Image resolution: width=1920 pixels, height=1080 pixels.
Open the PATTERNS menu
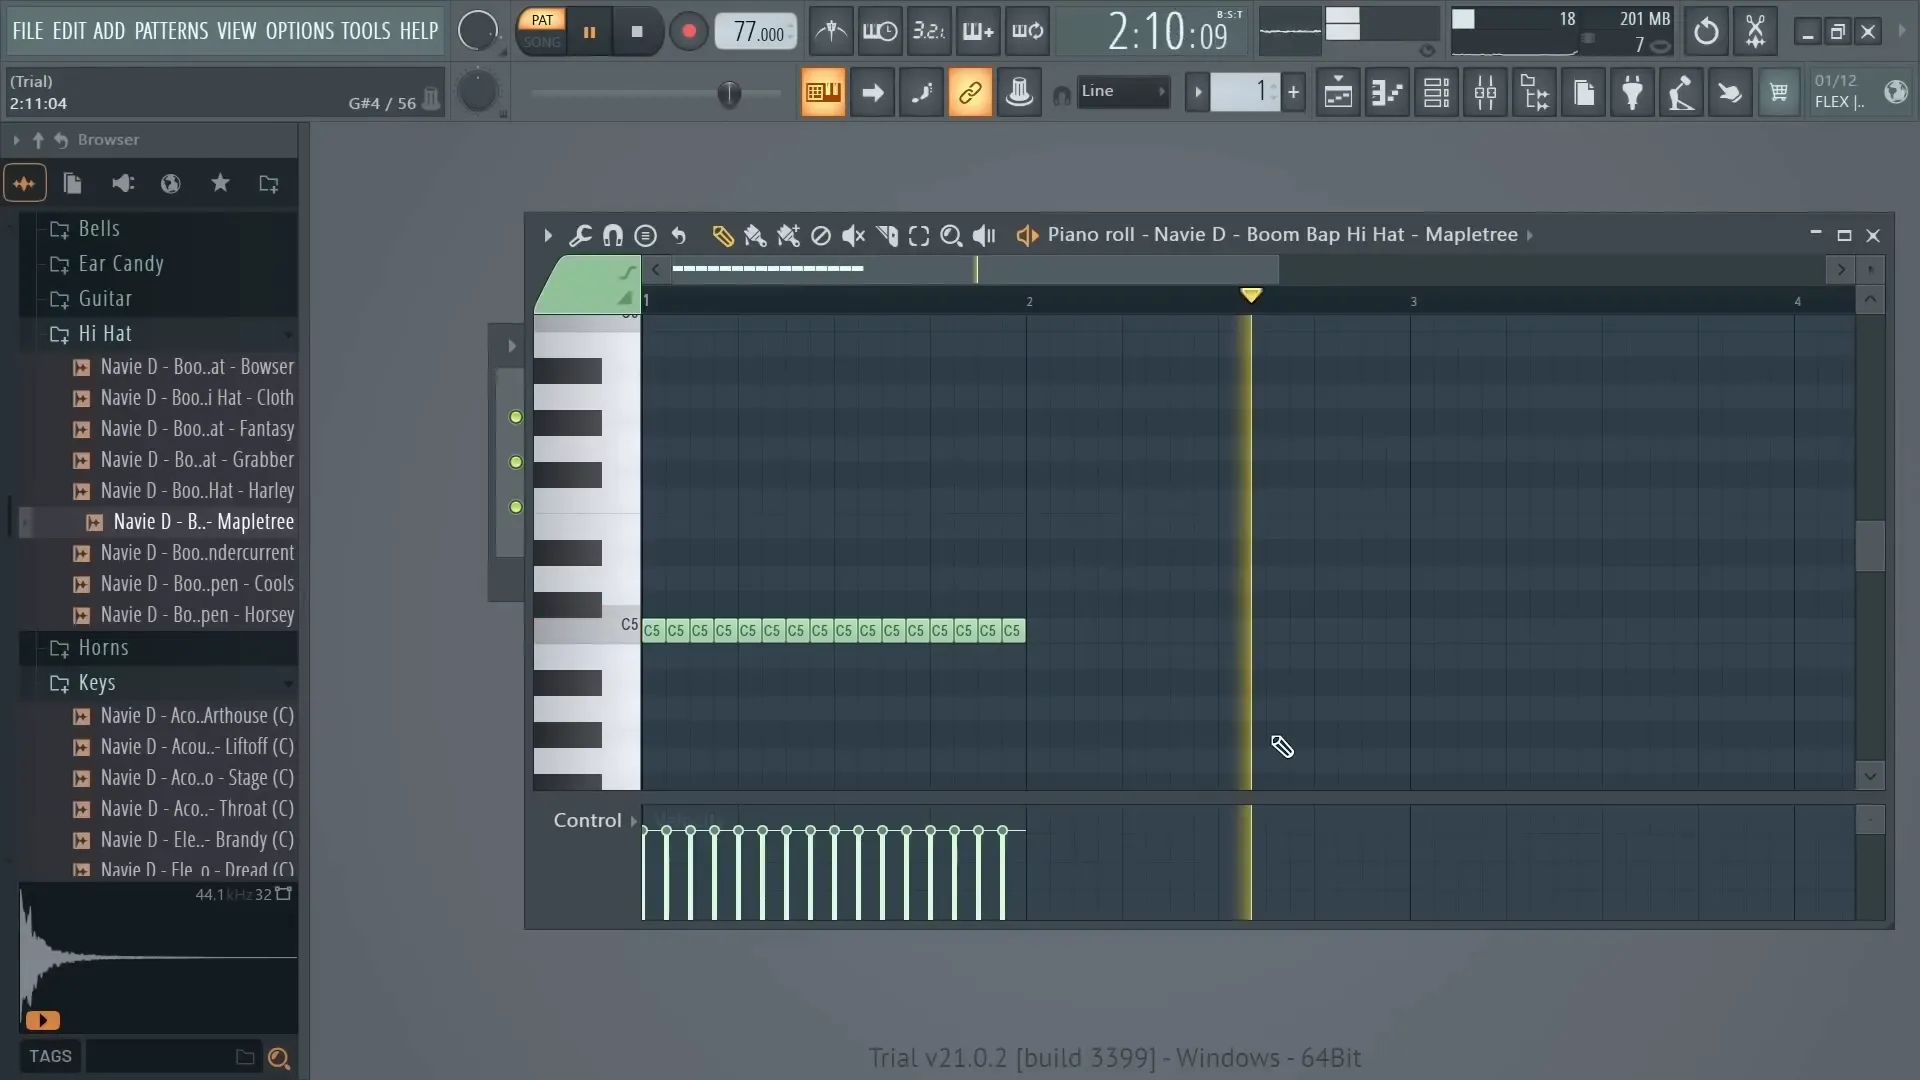(x=170, y=30)
